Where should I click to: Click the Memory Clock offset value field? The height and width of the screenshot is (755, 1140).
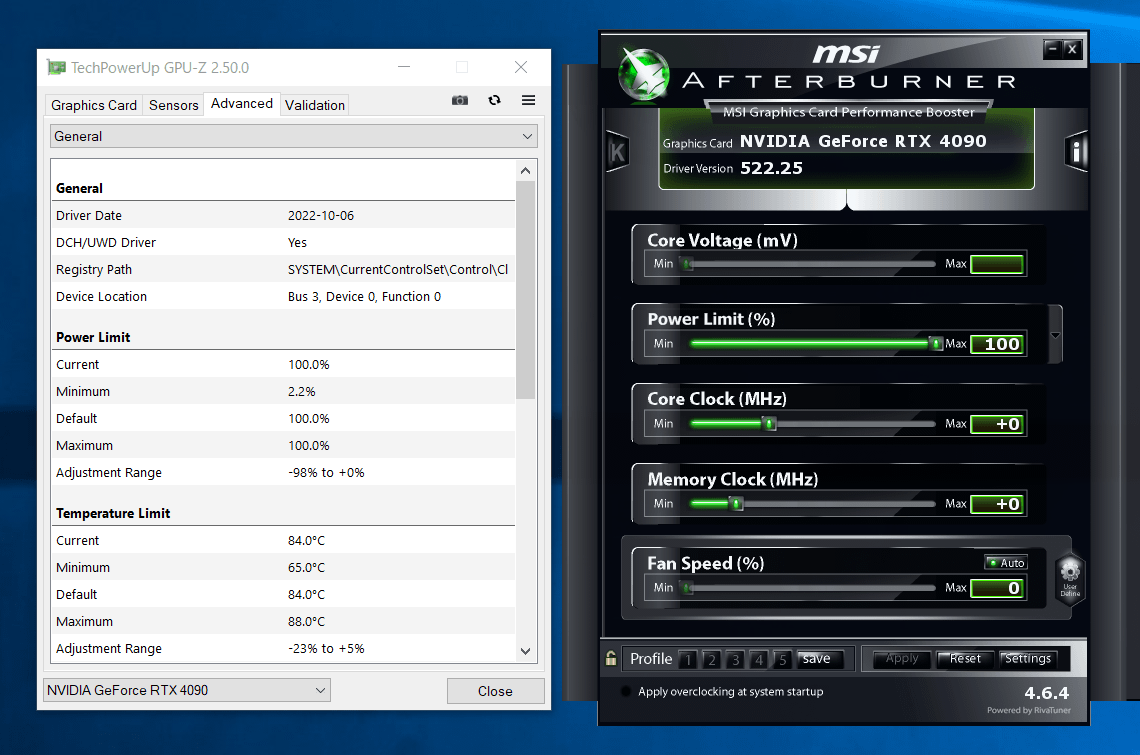[x=997, y=504]
